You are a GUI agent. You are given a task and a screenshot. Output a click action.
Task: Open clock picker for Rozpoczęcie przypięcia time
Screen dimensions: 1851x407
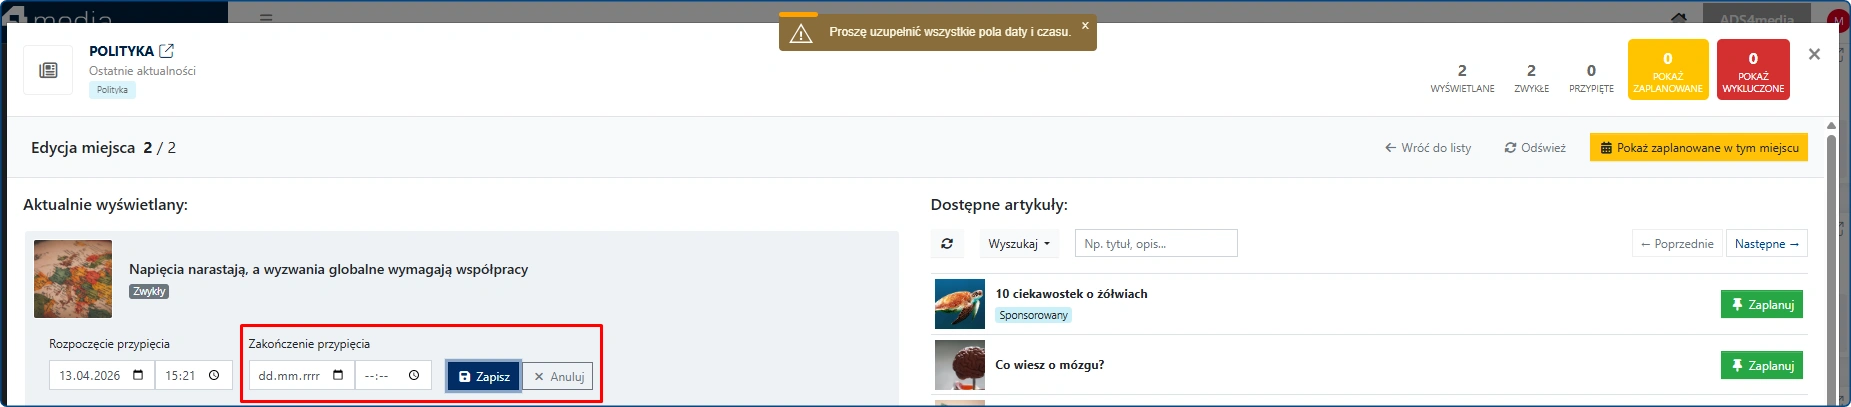[x=214, y=376]
